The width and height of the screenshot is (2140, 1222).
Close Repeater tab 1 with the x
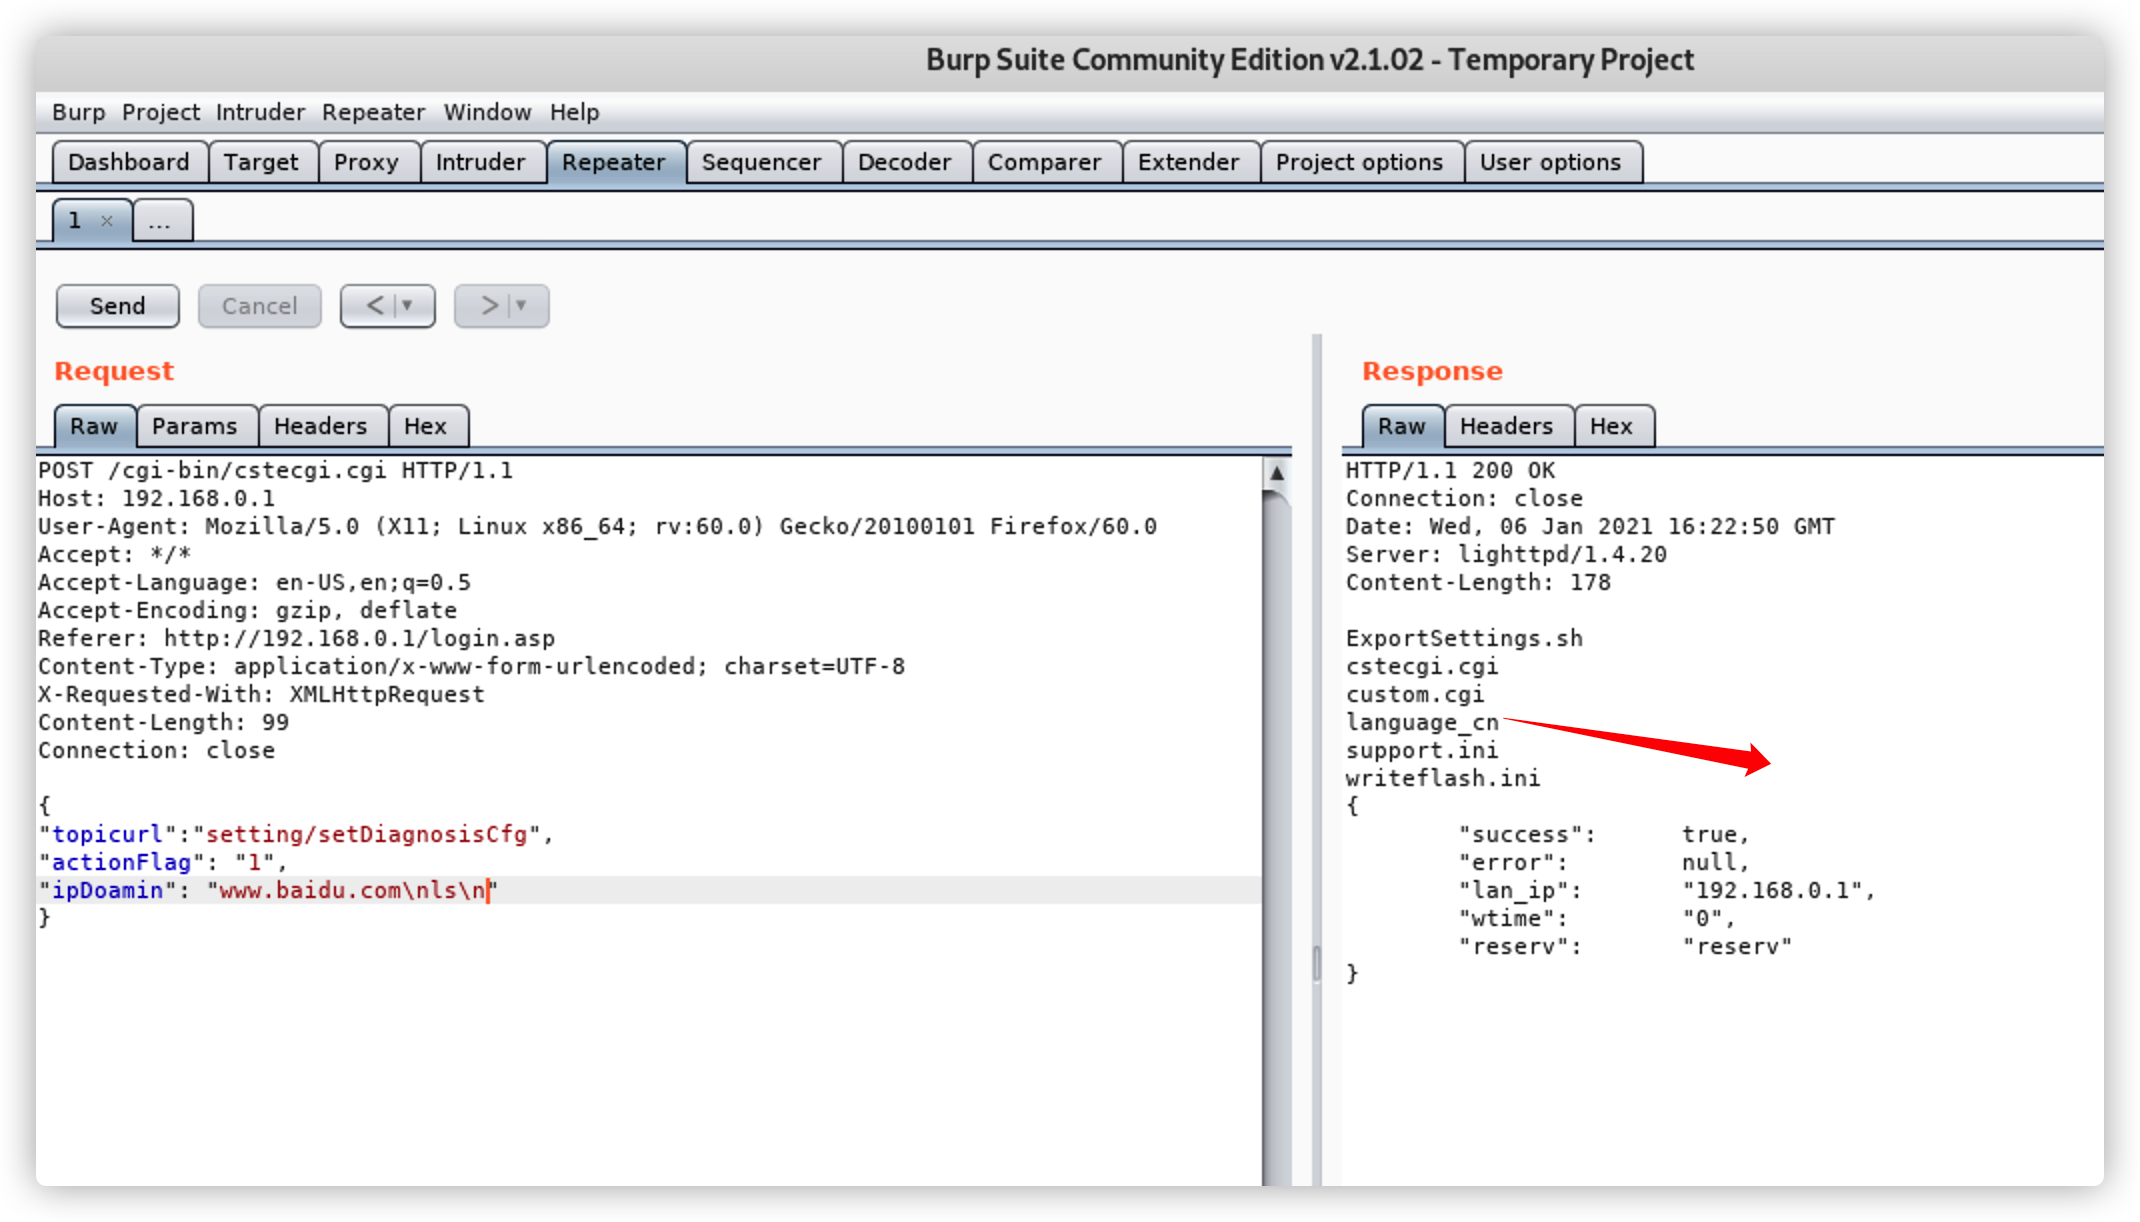coord(107,221)
